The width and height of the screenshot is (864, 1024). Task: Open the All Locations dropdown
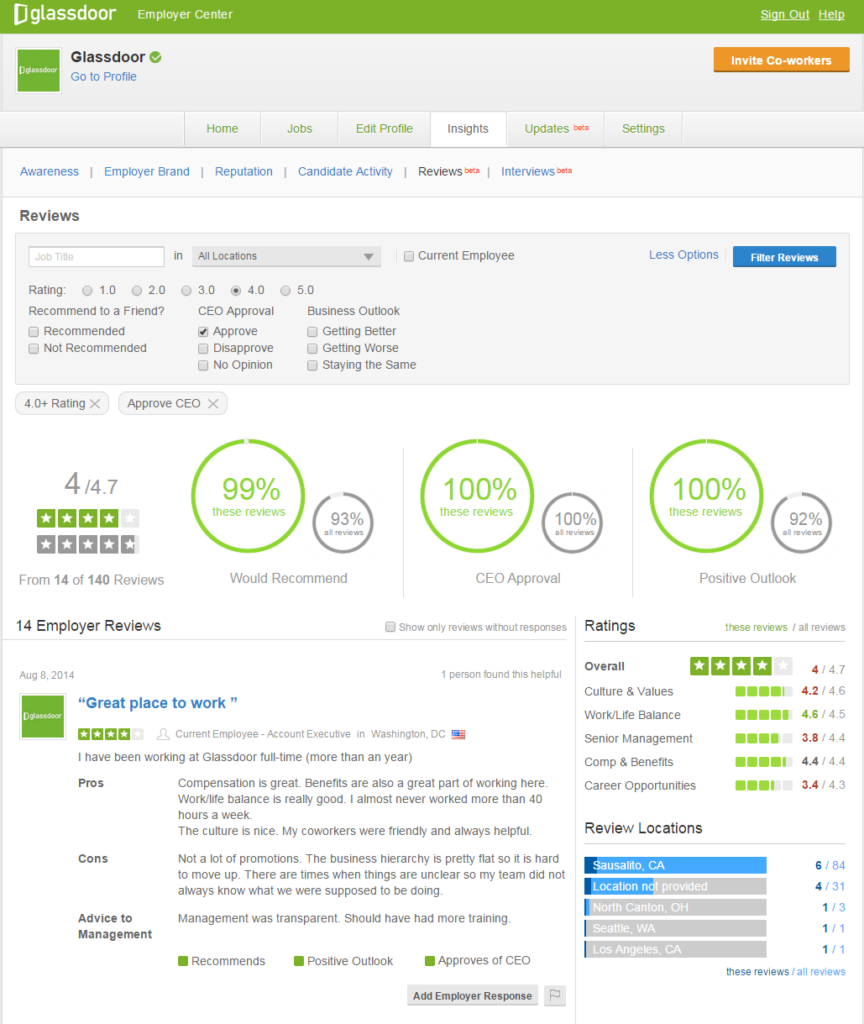(286, 256)
